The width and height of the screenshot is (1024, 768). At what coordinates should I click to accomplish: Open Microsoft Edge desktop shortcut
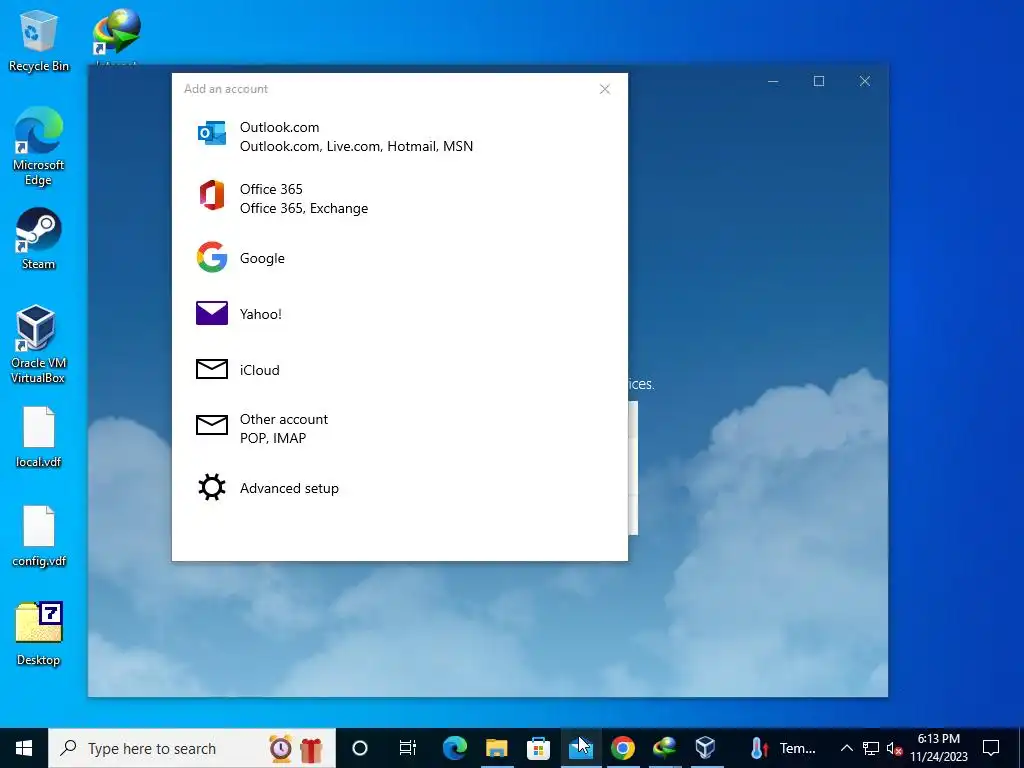click(x=39, y=147)
